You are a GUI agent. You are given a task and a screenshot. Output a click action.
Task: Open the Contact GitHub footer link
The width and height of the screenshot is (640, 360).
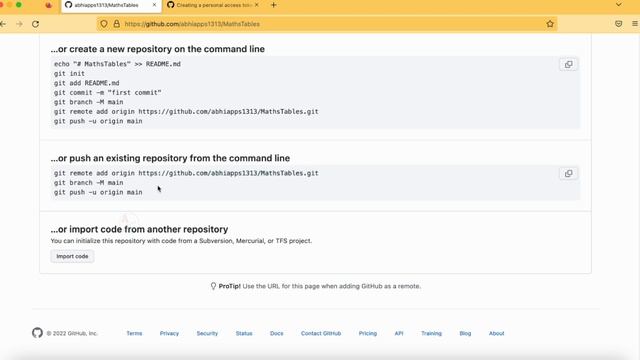point(321,333)
